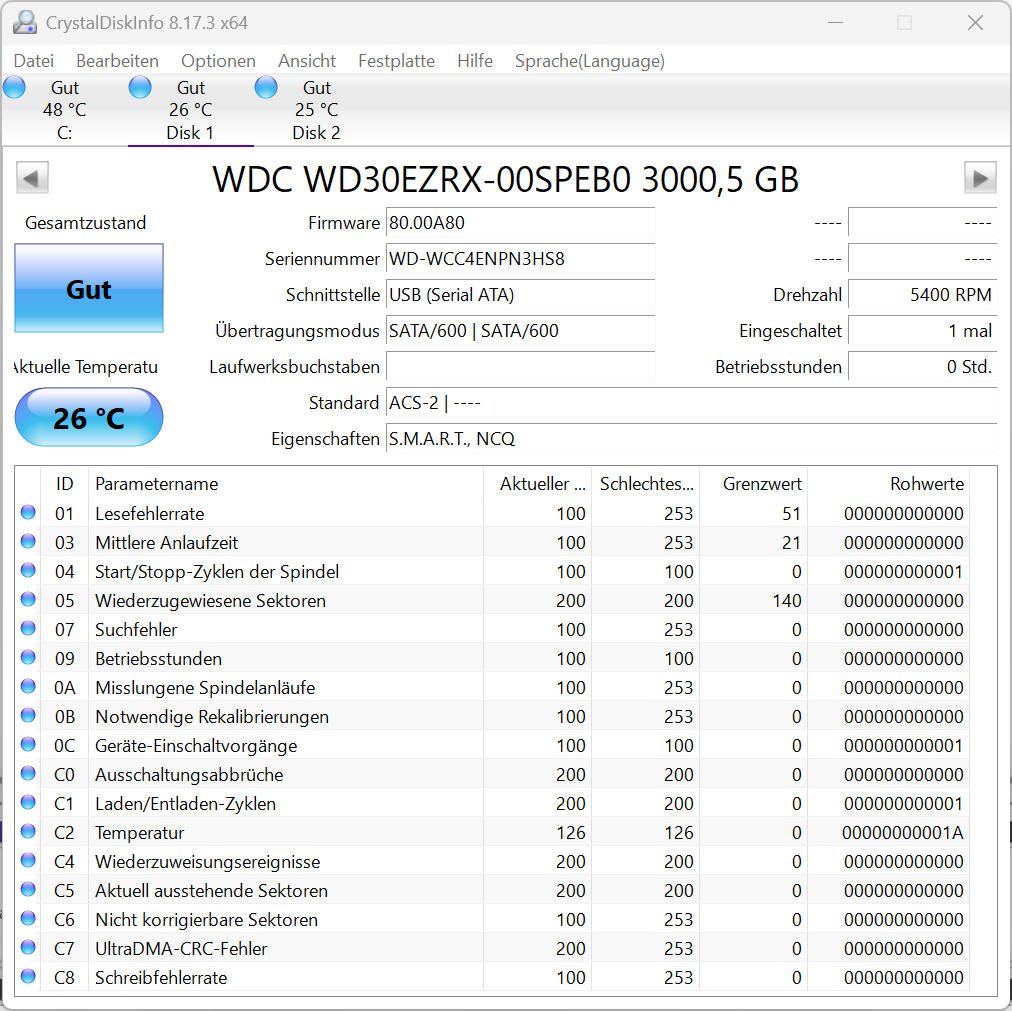Click status orb of UltraDMA-CRC-Fehler row
The image size is (1012, 1011).
pos(28,948)
